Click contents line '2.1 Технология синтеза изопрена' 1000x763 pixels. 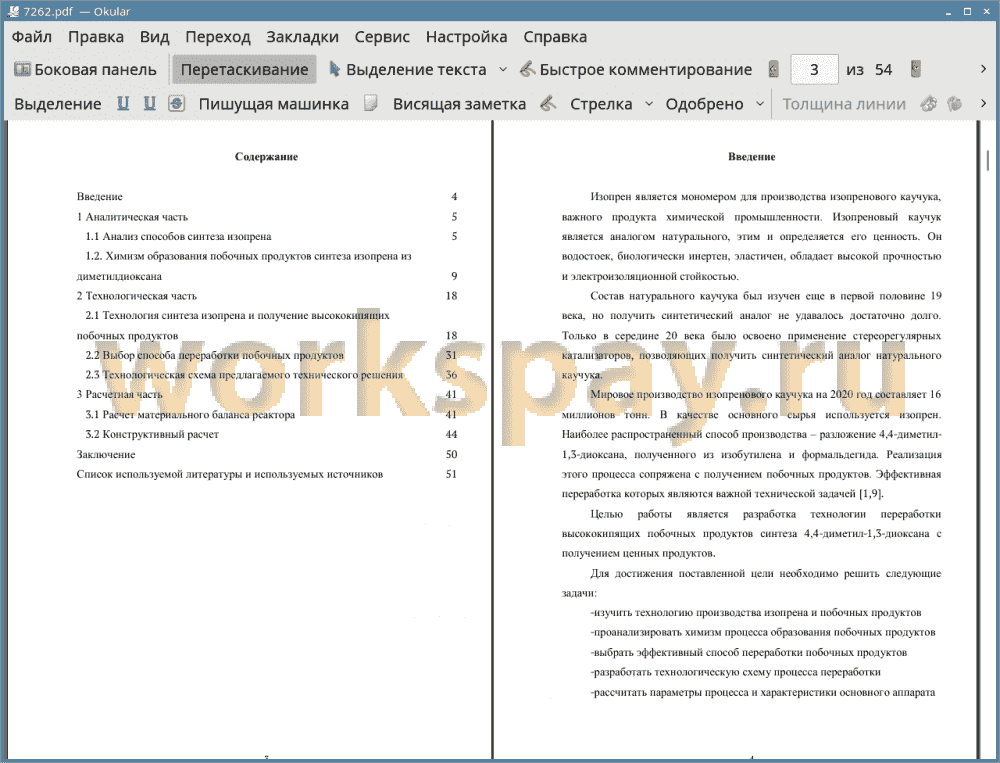coord(238,316)
